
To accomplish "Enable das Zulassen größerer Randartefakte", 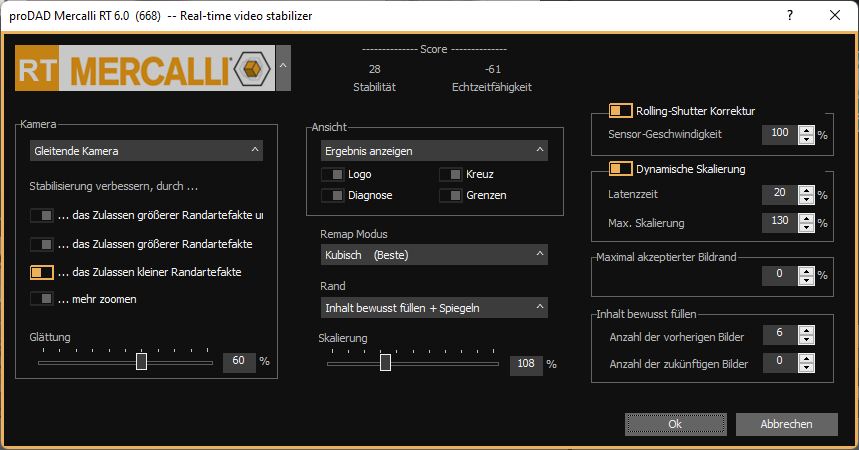I will [42, 244].
